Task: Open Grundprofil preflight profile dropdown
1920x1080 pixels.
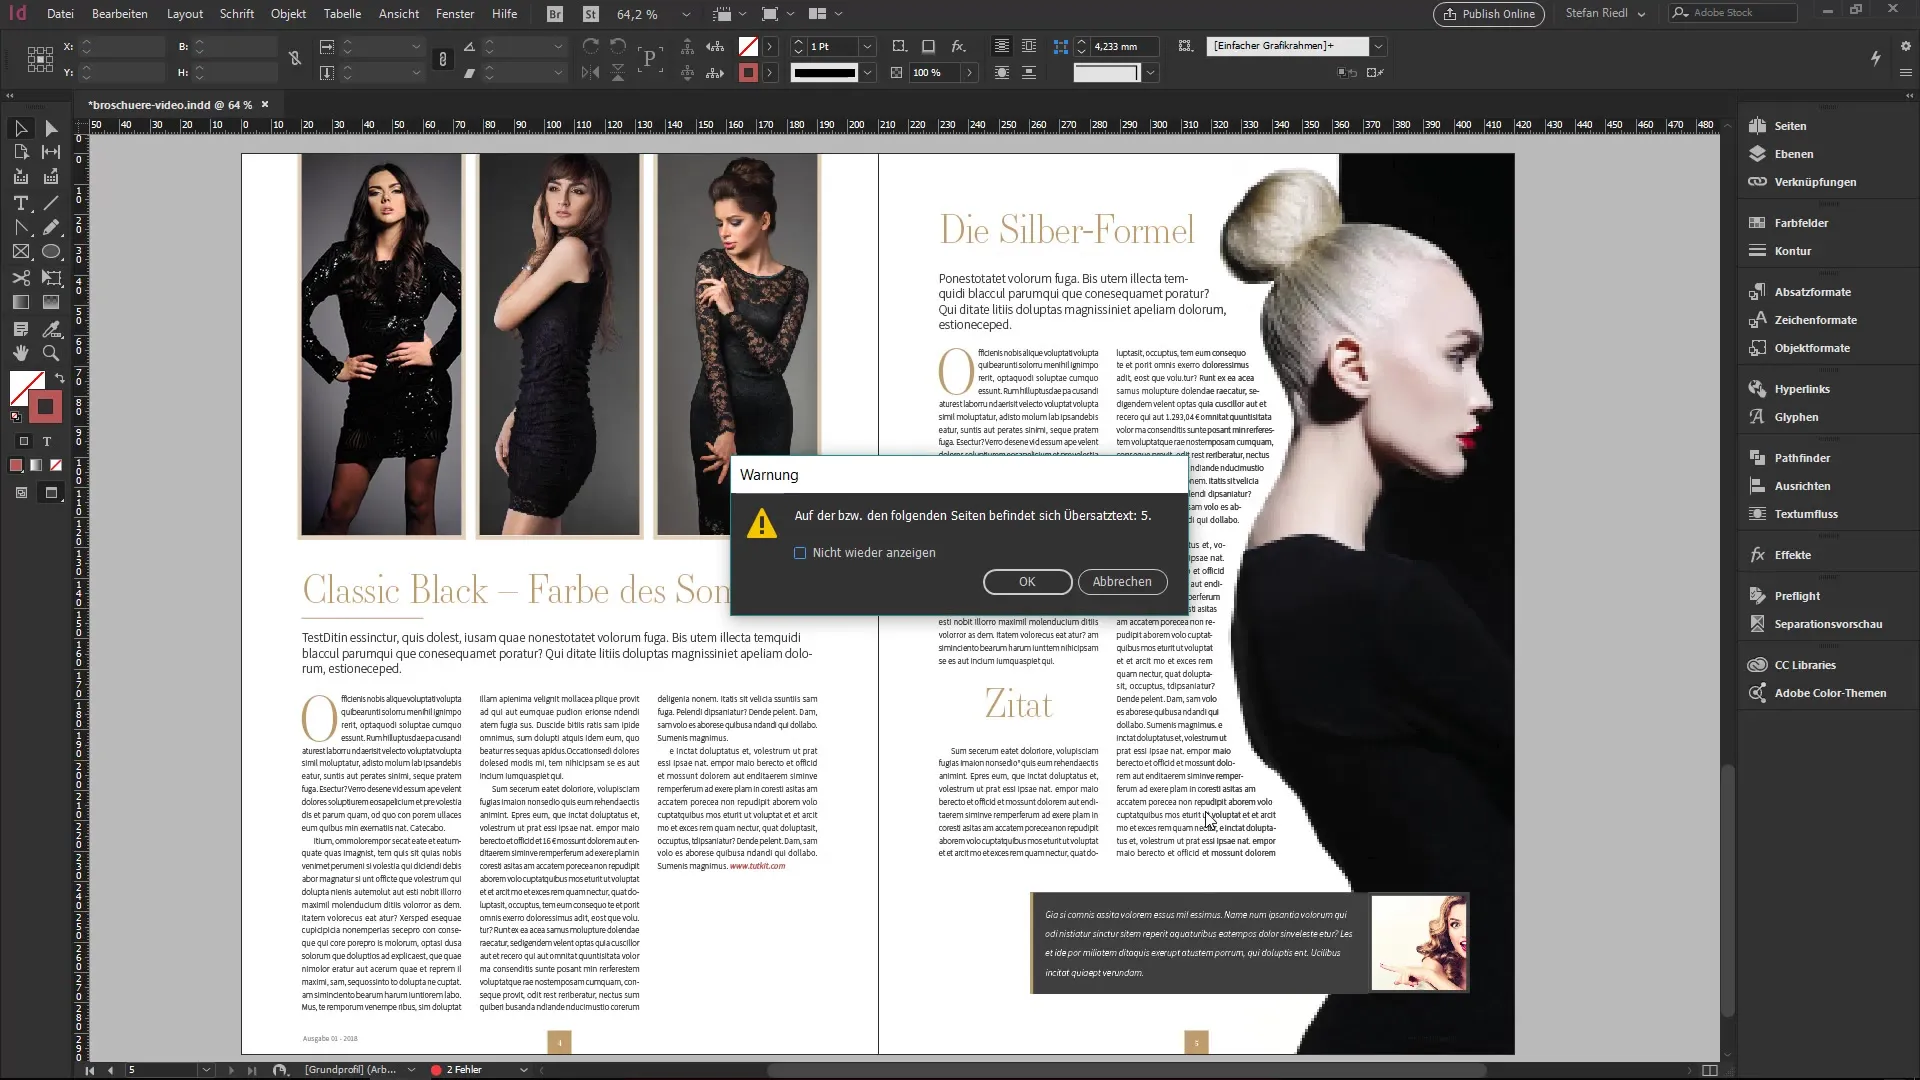Action: [x=411, y=1070]
